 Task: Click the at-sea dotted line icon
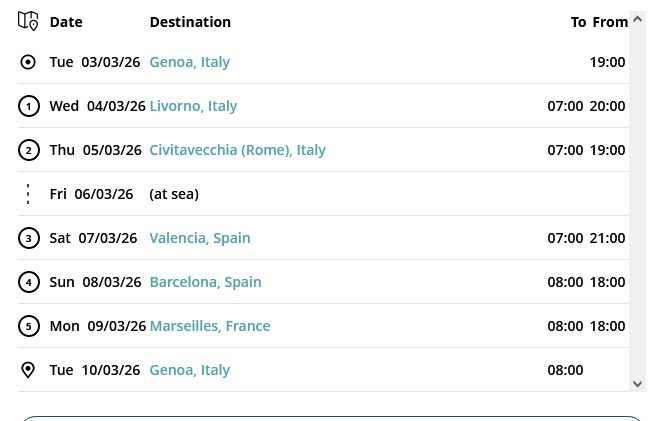[x=28, y=194]
